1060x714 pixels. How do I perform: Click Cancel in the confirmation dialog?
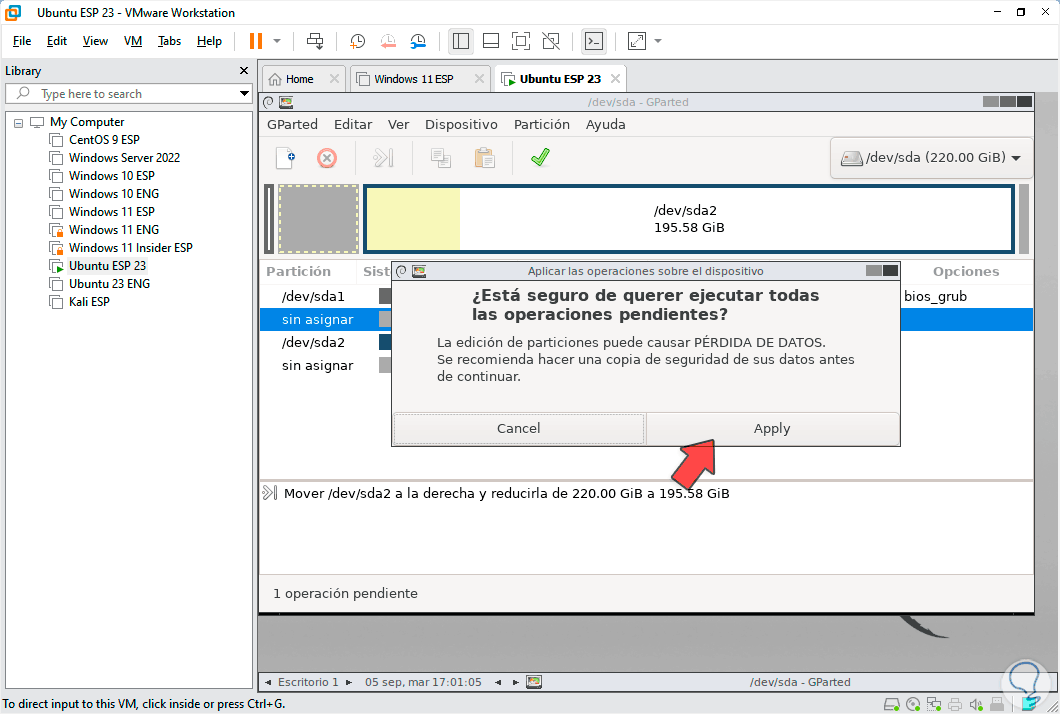(x=519, y=429)
